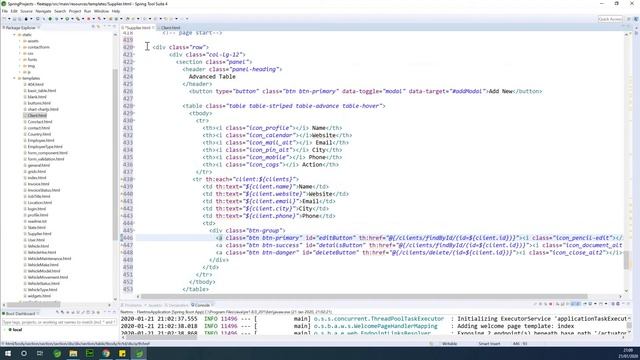This screenshot has height=360, width=640.
Task: Close the Supplier.html editor tab
Action: coord(153,28)
